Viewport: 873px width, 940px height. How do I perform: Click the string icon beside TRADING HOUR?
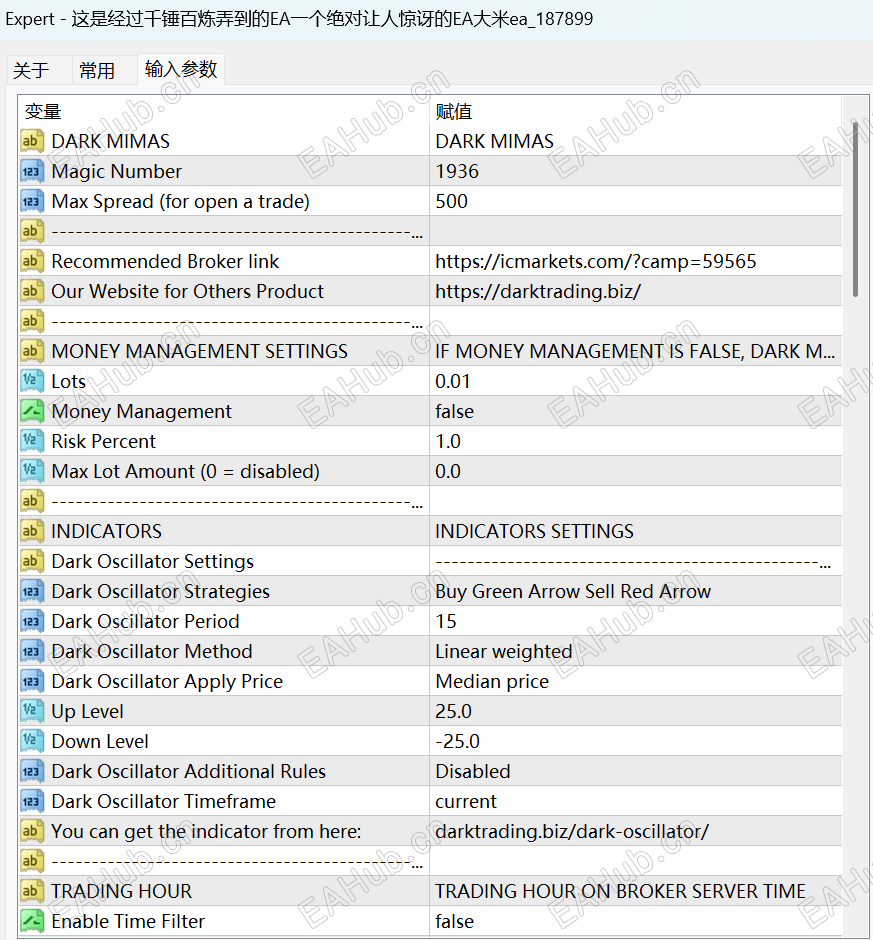coord(32,891)
